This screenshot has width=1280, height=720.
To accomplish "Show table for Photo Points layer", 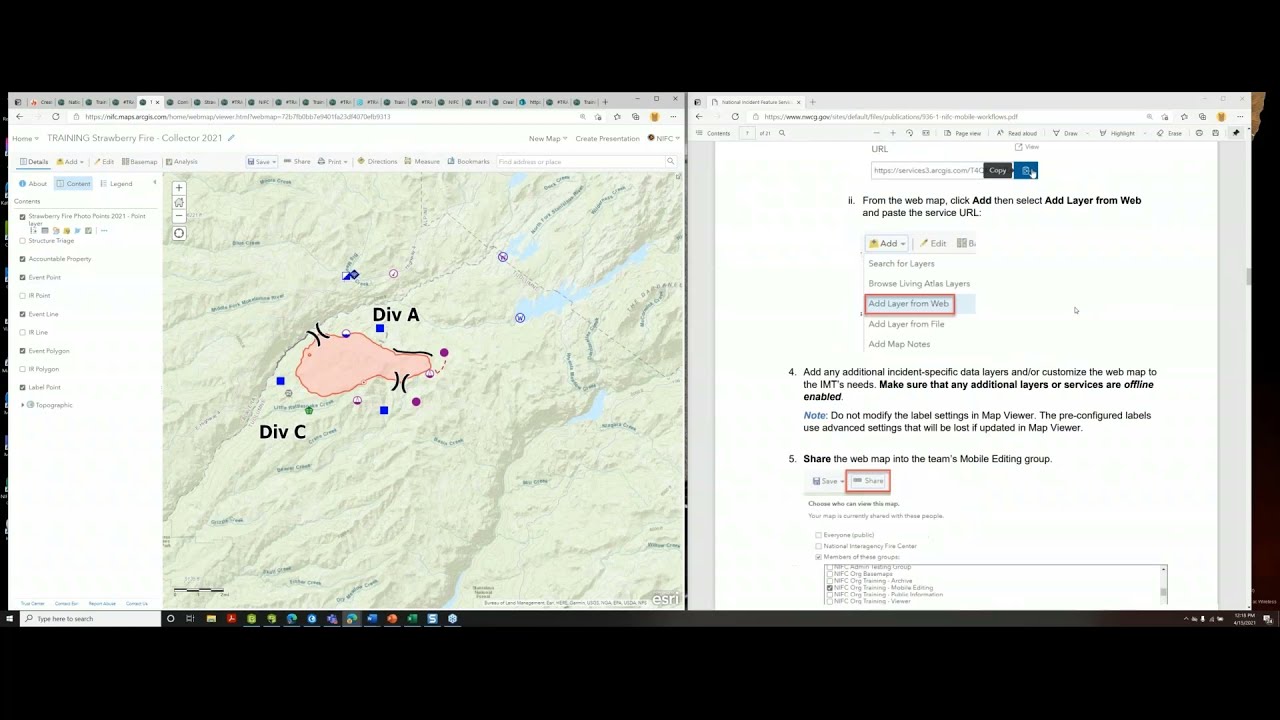I will click(x=45, y=231).
